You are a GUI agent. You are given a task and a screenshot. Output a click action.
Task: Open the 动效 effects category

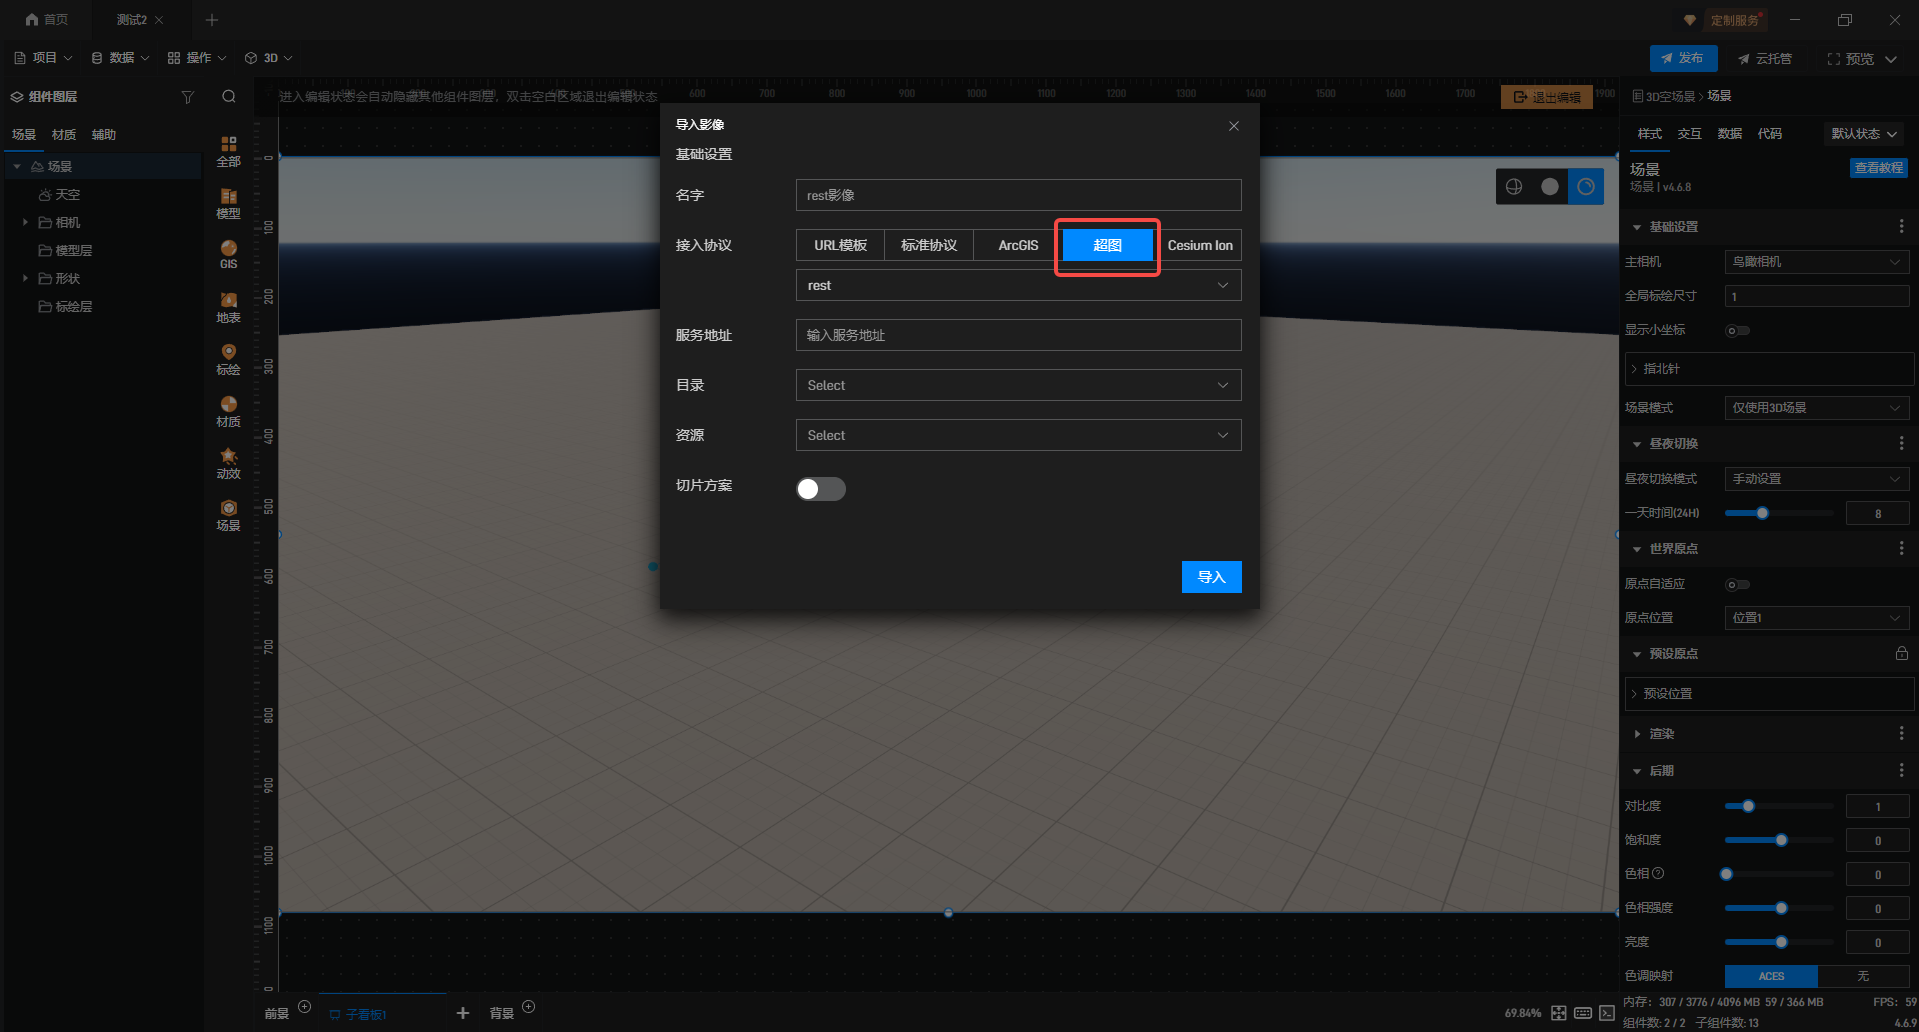tap(228, 463)
